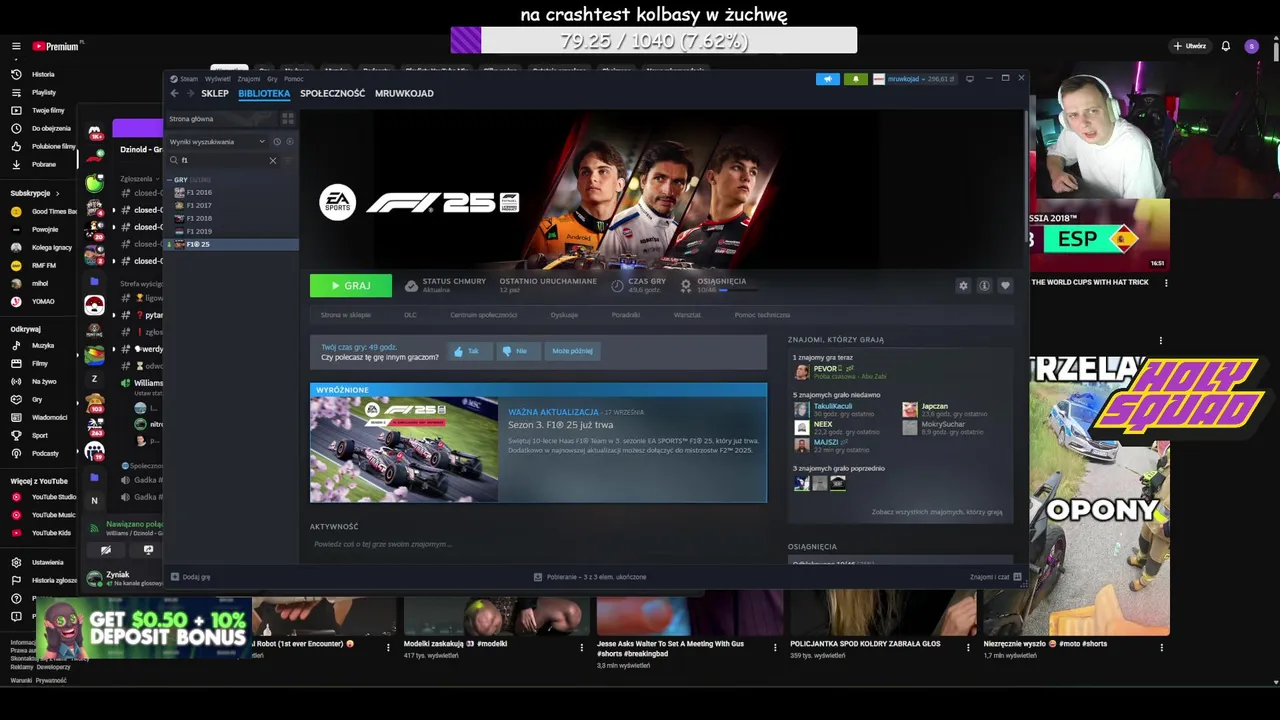
Task: Collapse the GRY category in library
Action: pos(170,180)
